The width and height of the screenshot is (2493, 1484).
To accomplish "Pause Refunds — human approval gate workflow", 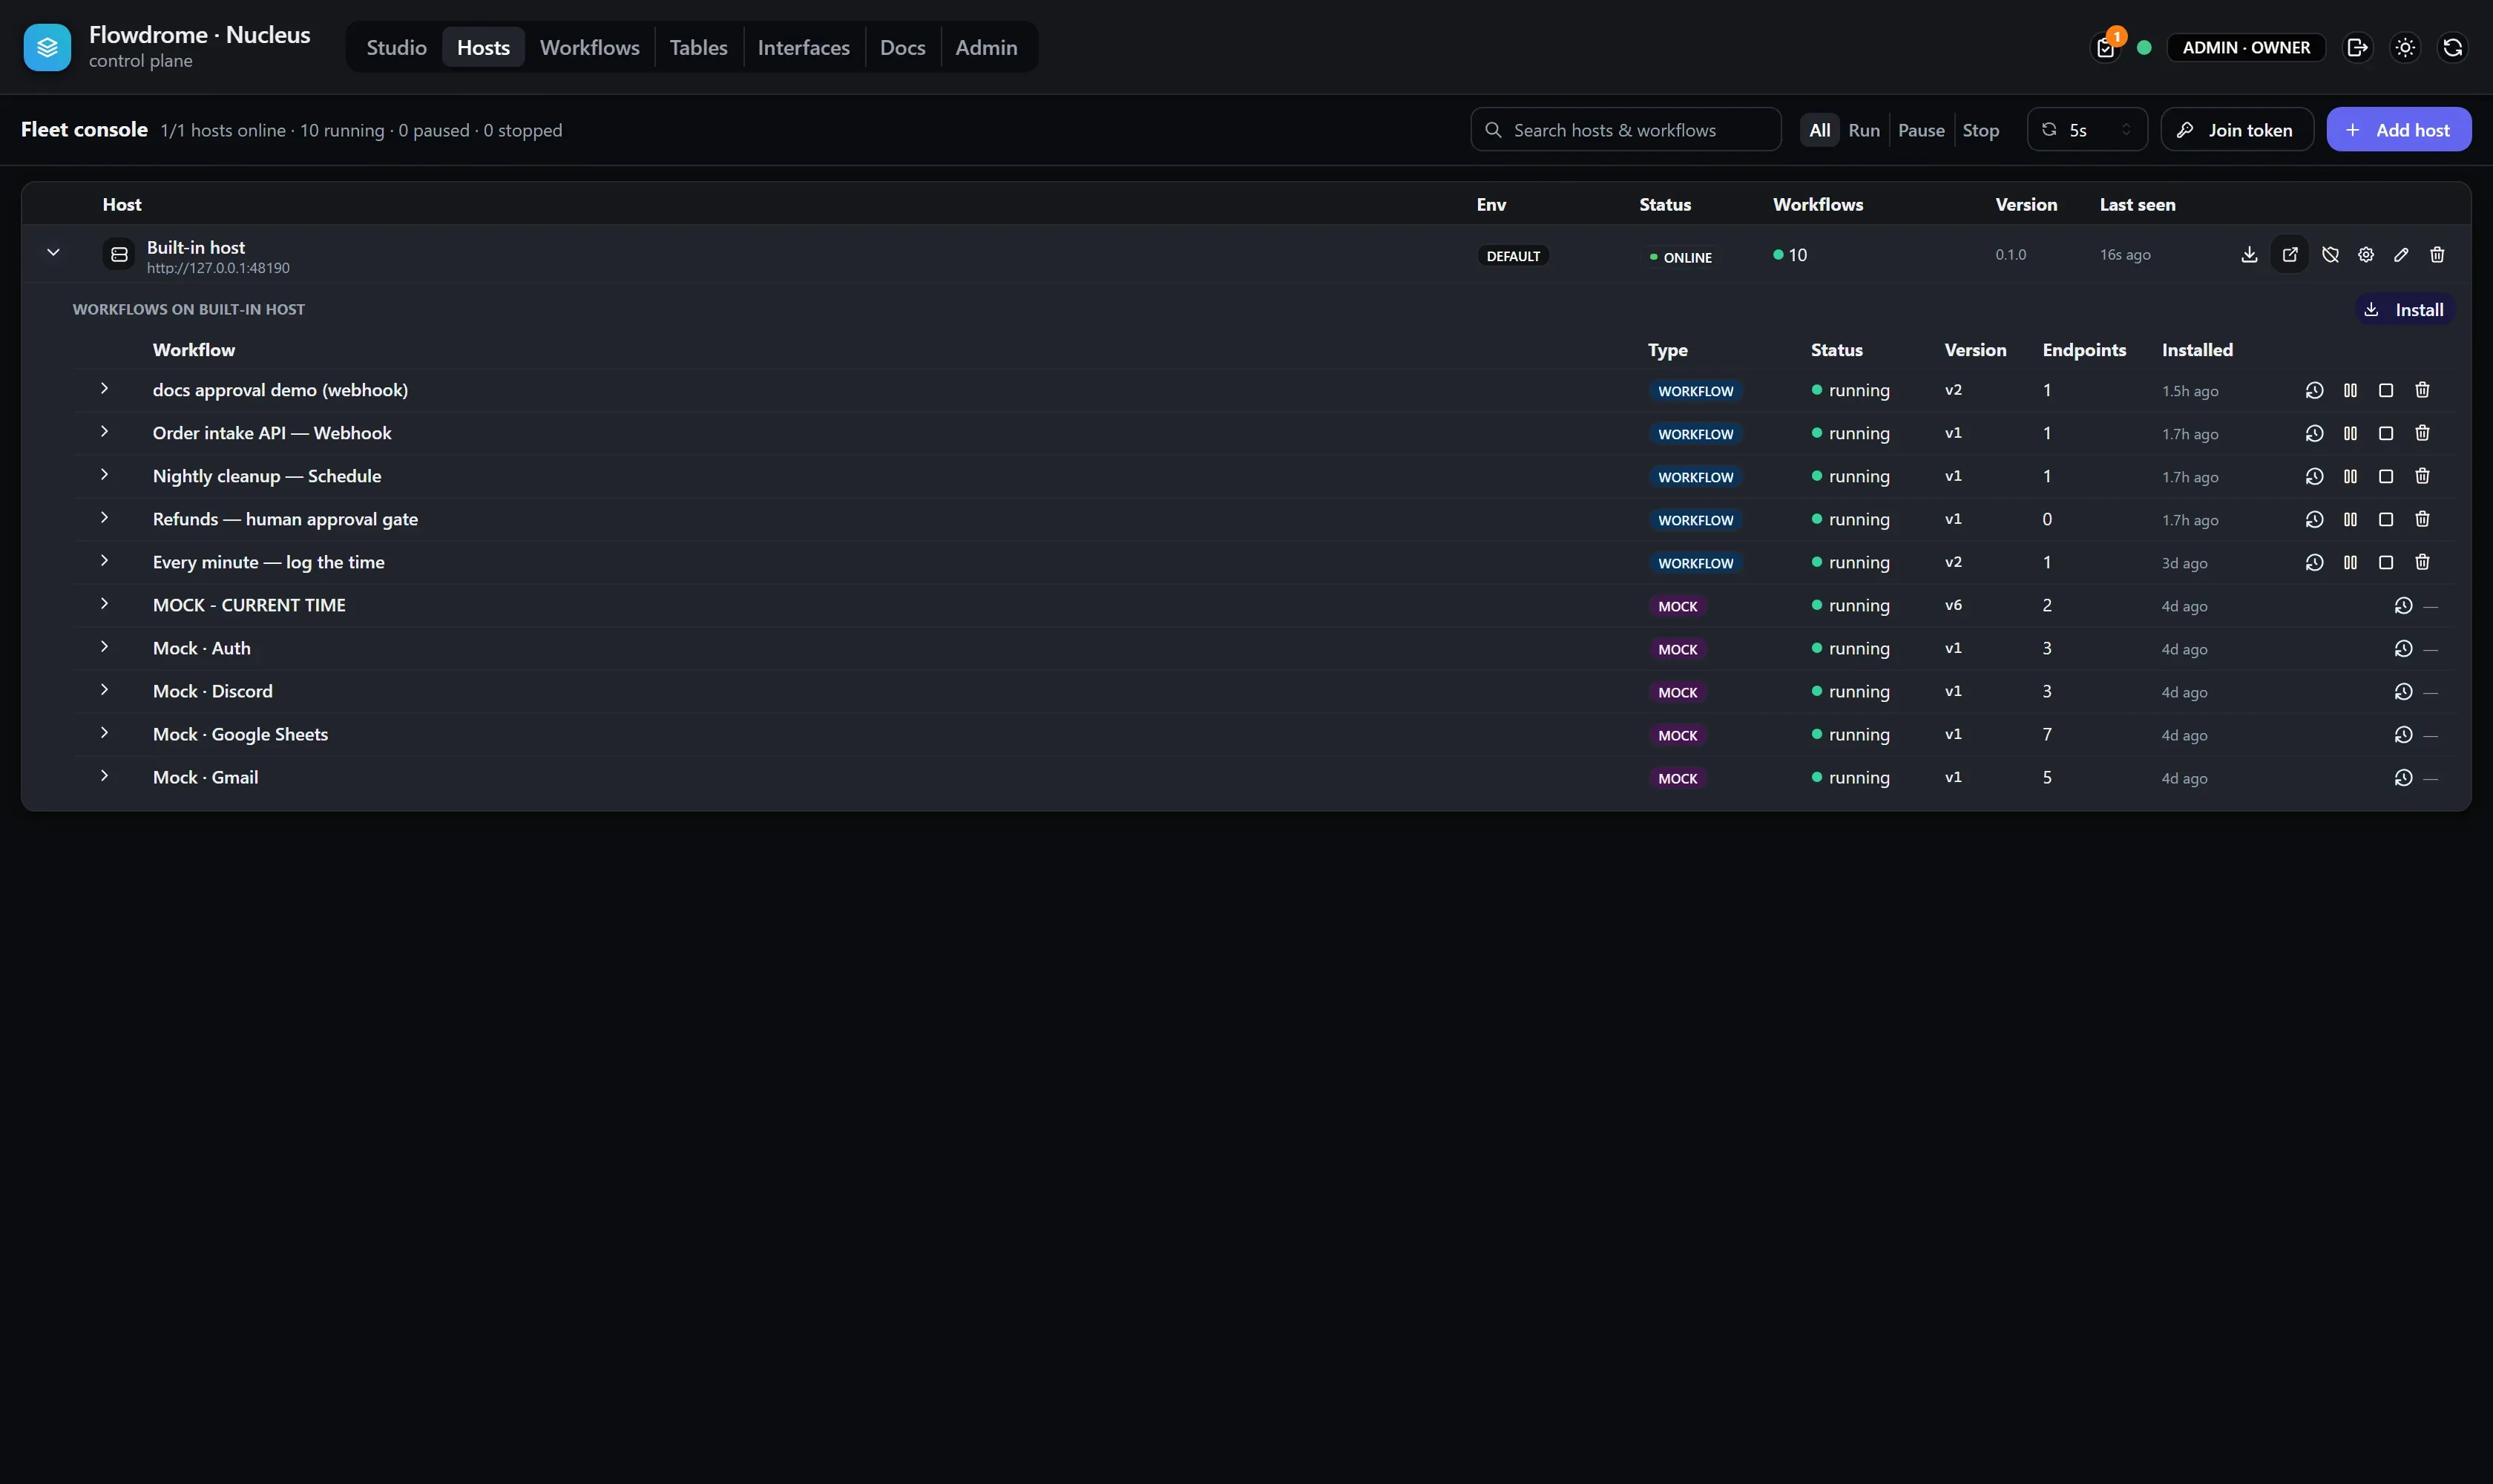I will 2350,520.
